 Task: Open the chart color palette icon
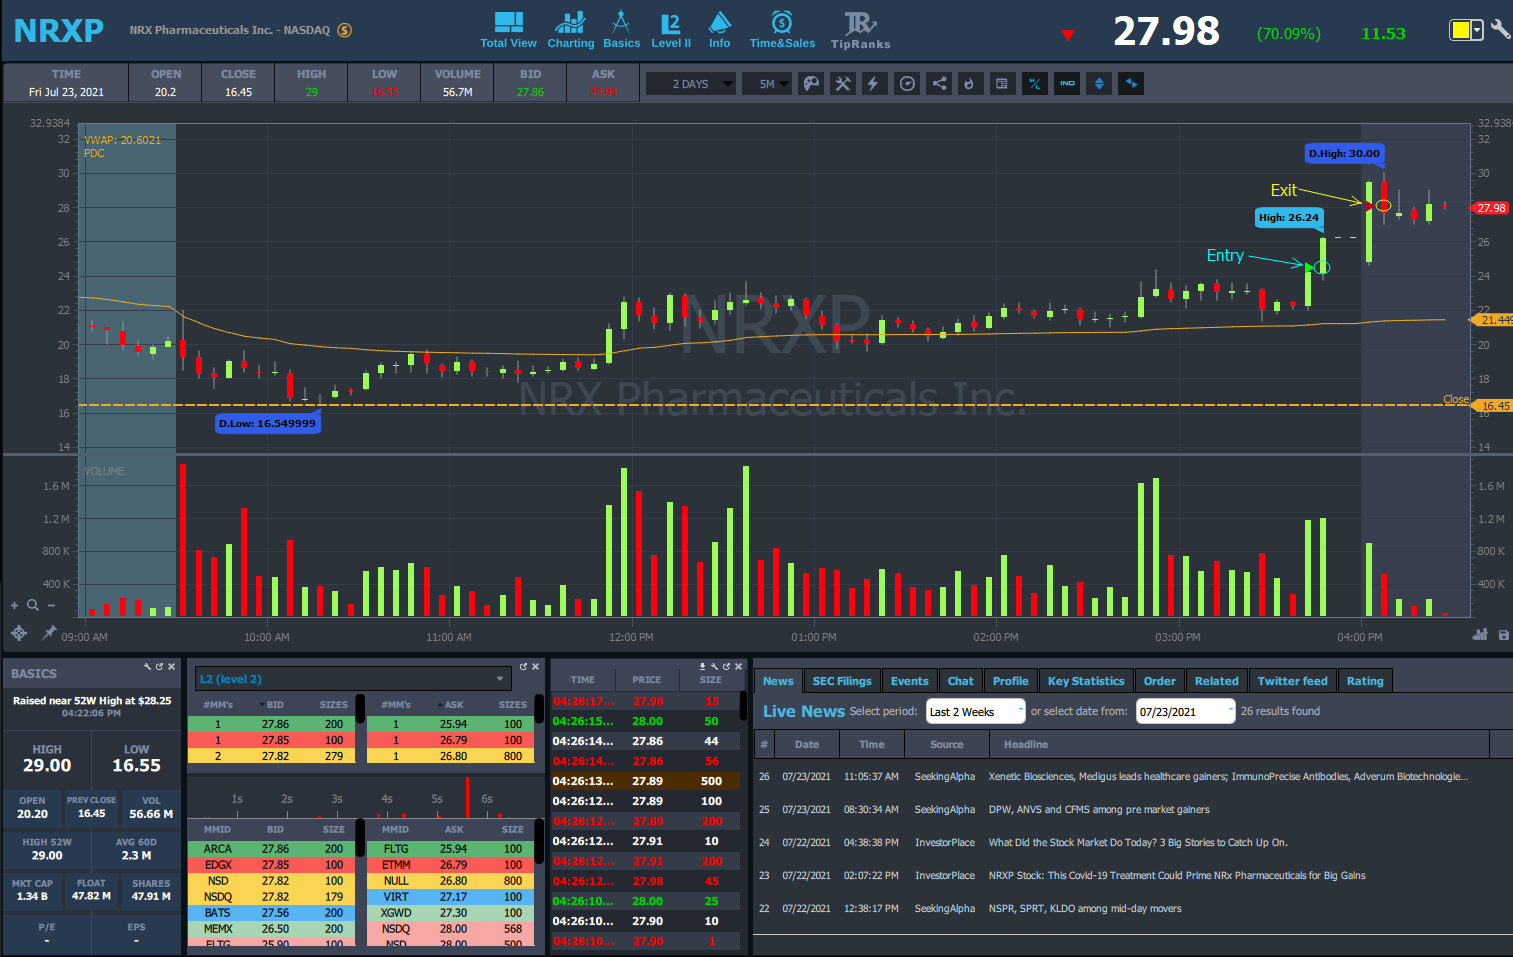tap(812, 84)
